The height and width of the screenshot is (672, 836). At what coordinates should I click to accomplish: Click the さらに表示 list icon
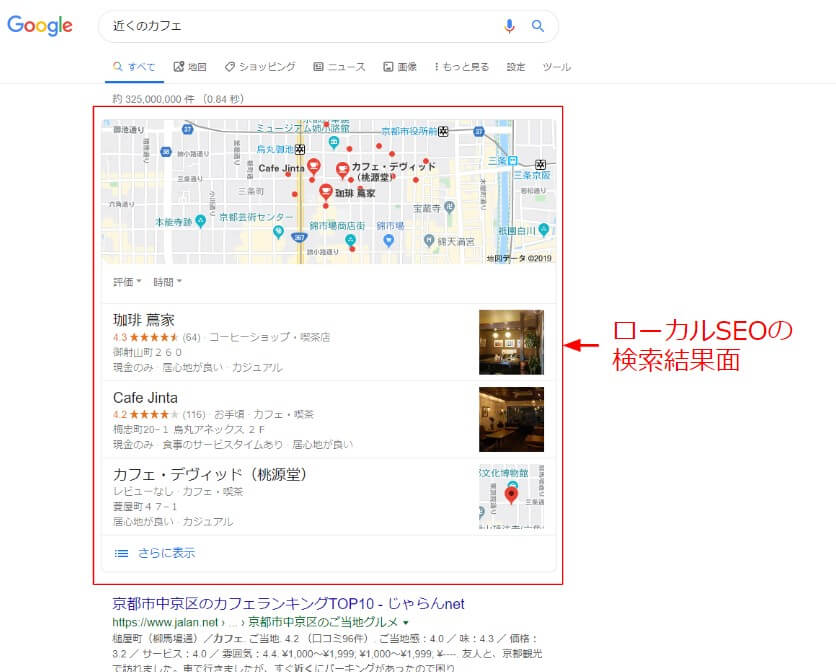click(x=122, y=554)
